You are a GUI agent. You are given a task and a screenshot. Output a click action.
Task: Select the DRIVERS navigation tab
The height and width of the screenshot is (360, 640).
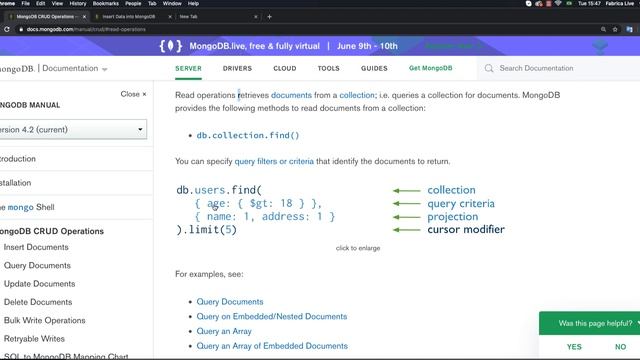point(237,69)
